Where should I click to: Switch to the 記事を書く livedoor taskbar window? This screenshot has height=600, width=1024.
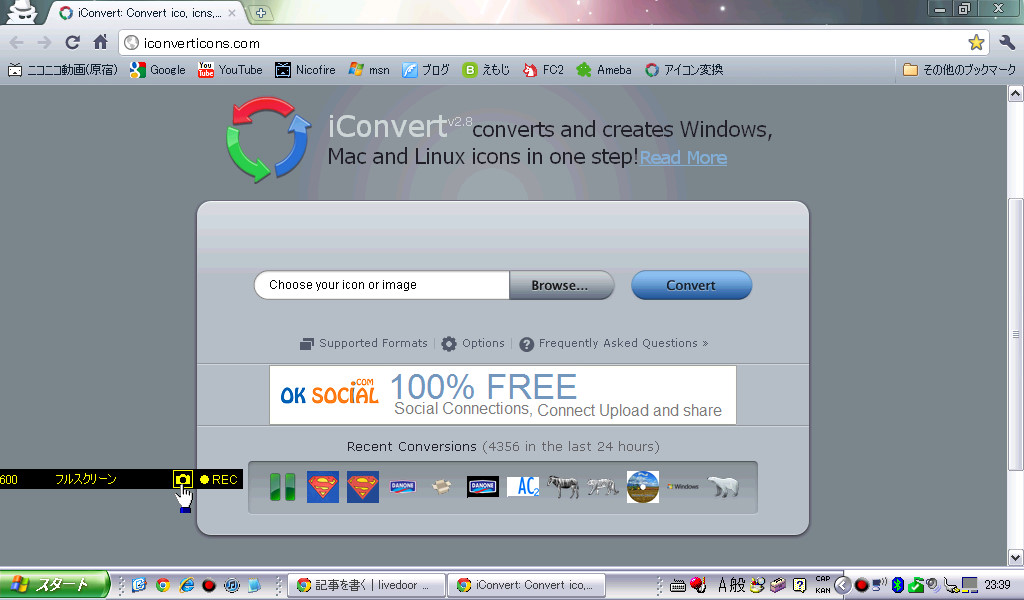click(x=366, y=585)
